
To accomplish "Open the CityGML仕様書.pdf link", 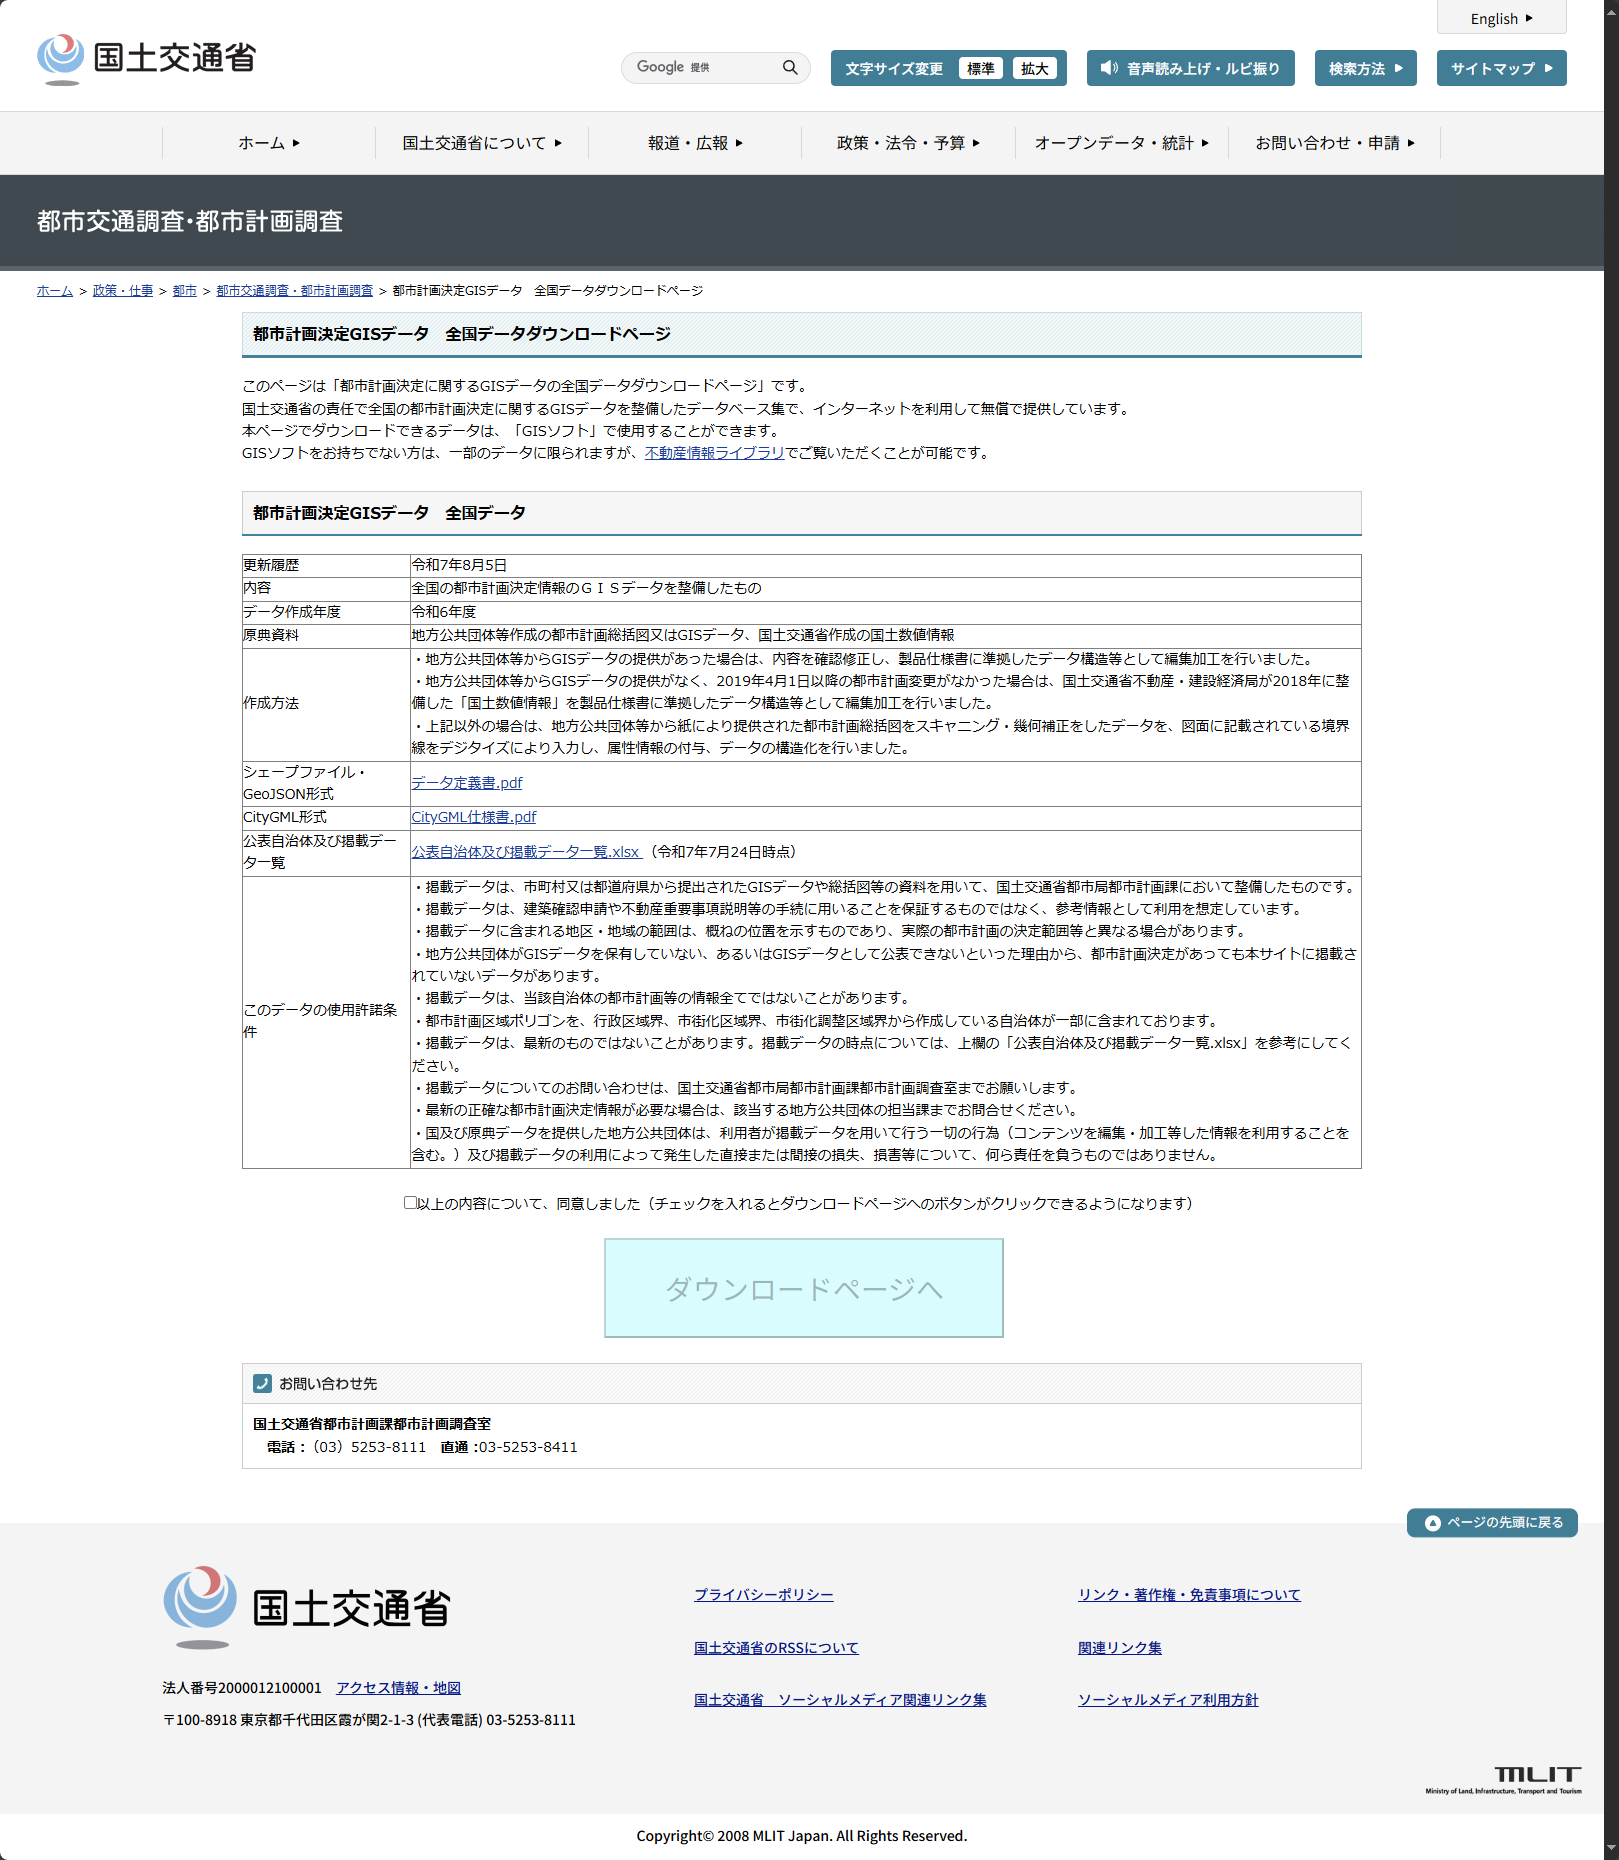I will tap(474, 817).
